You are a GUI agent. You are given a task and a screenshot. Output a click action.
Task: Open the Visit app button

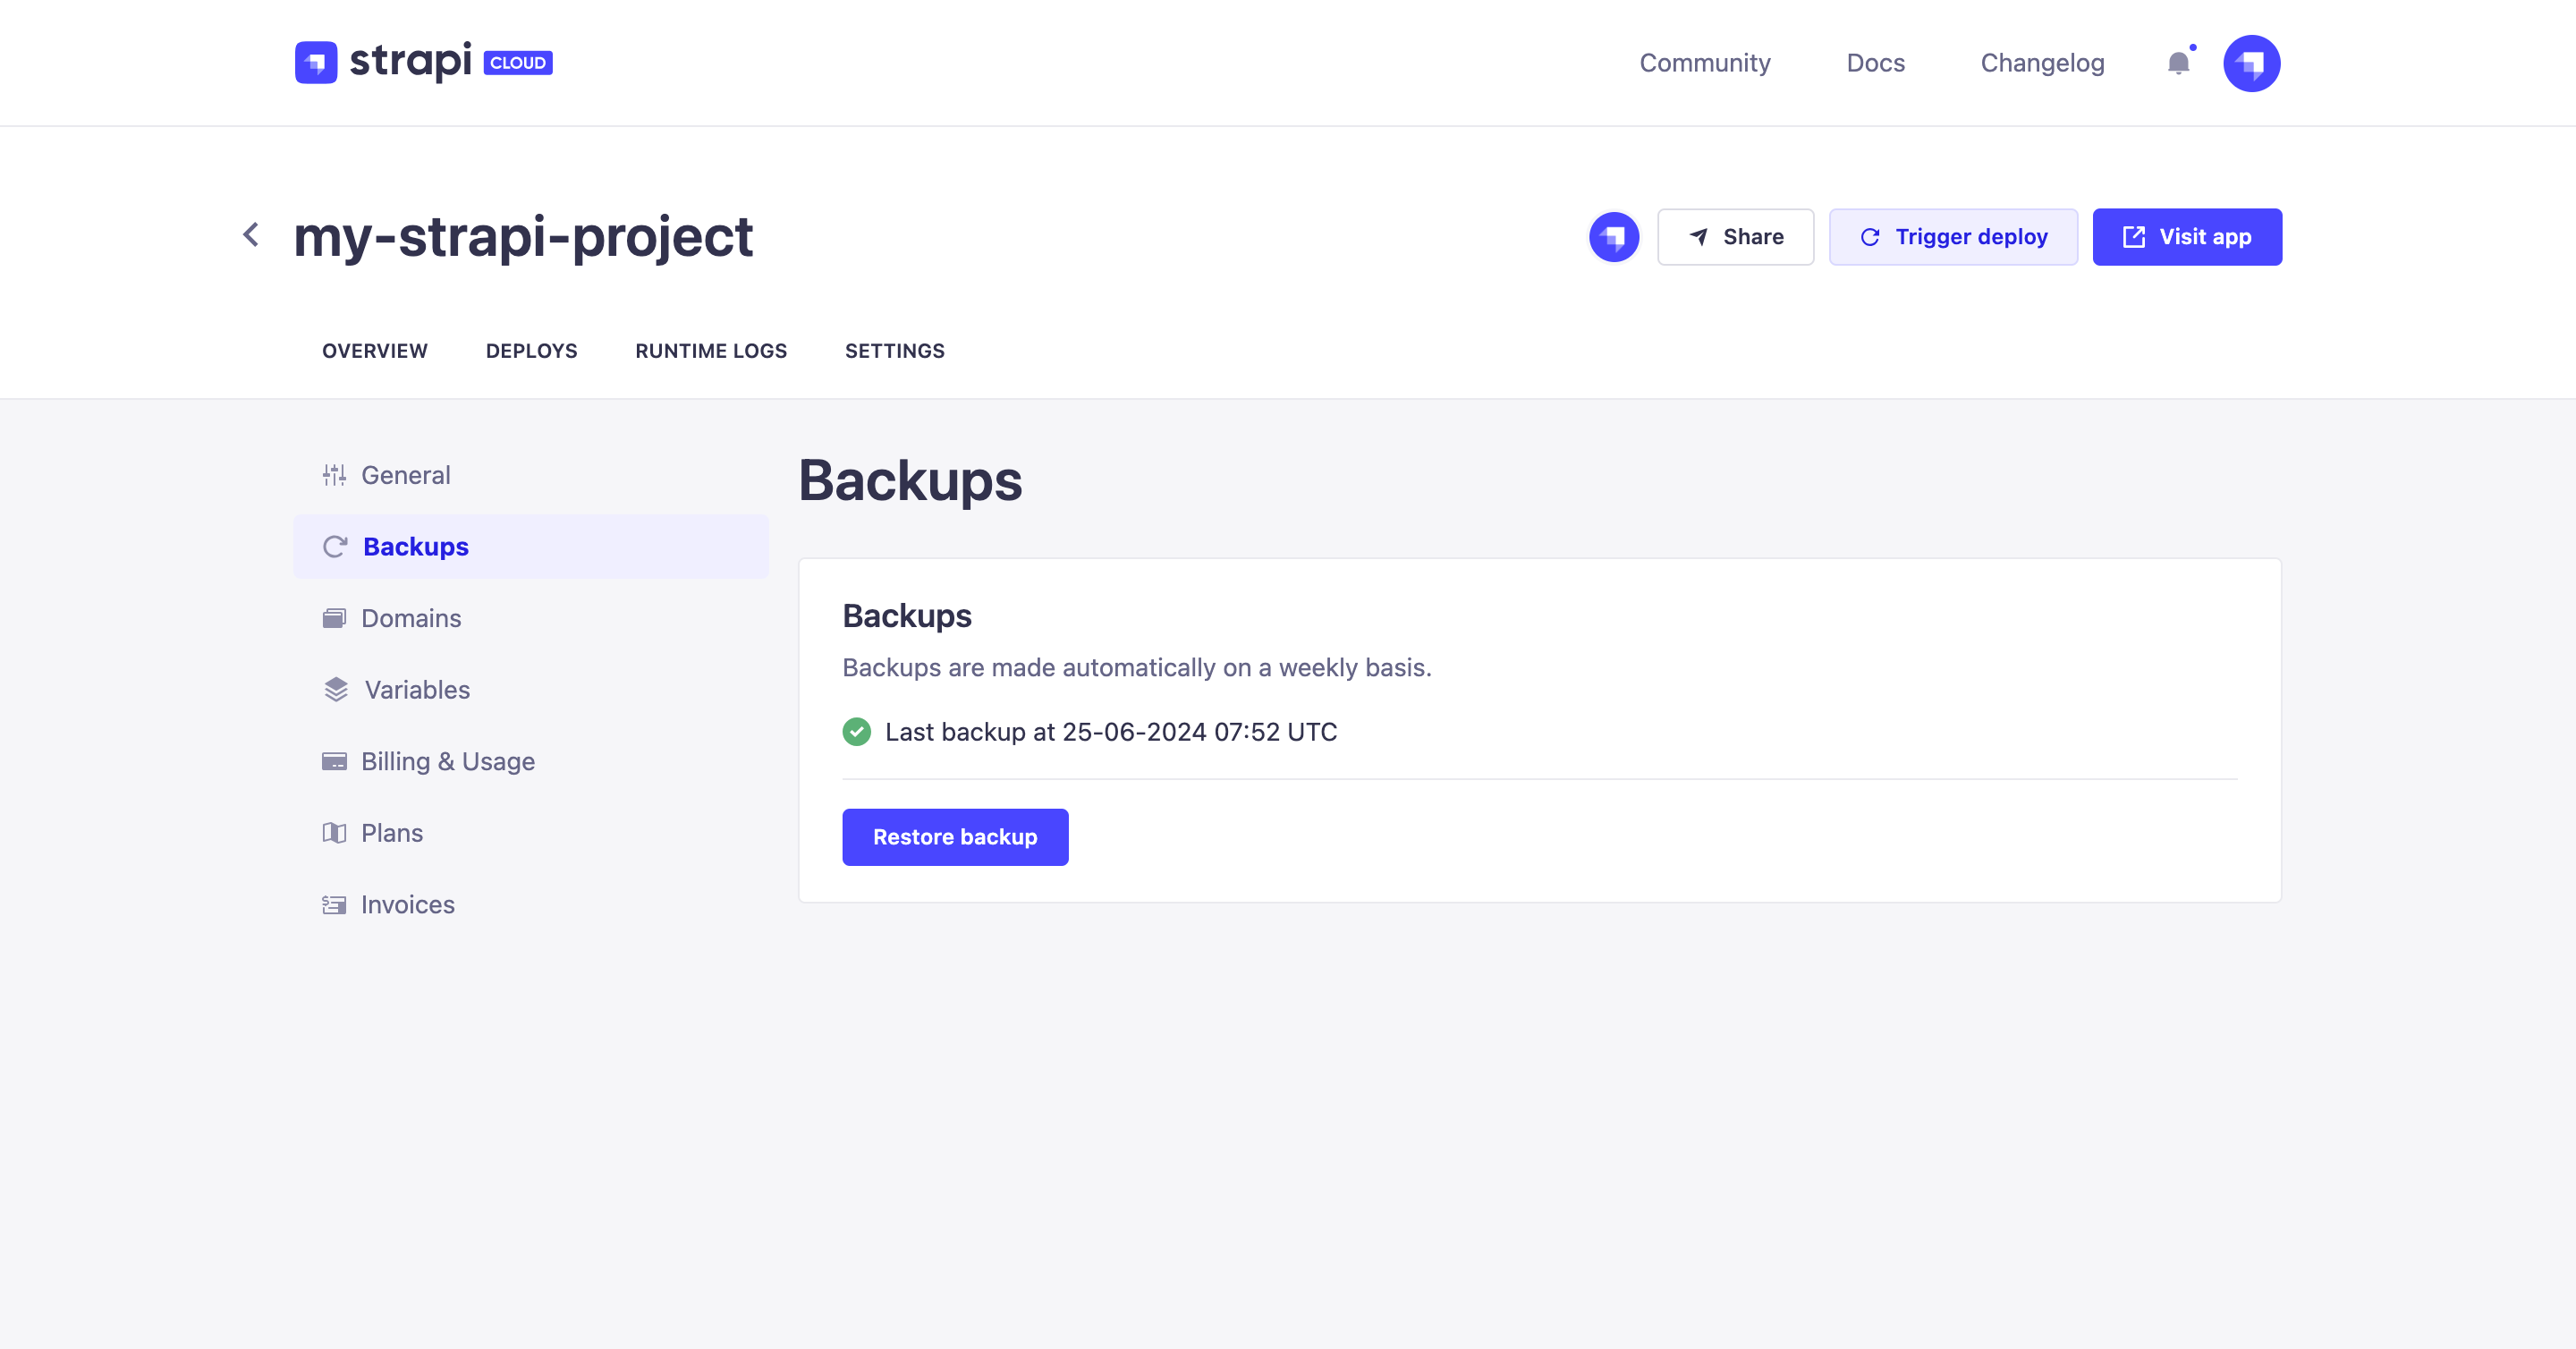pyautogui.click(x=2187, y=237)
